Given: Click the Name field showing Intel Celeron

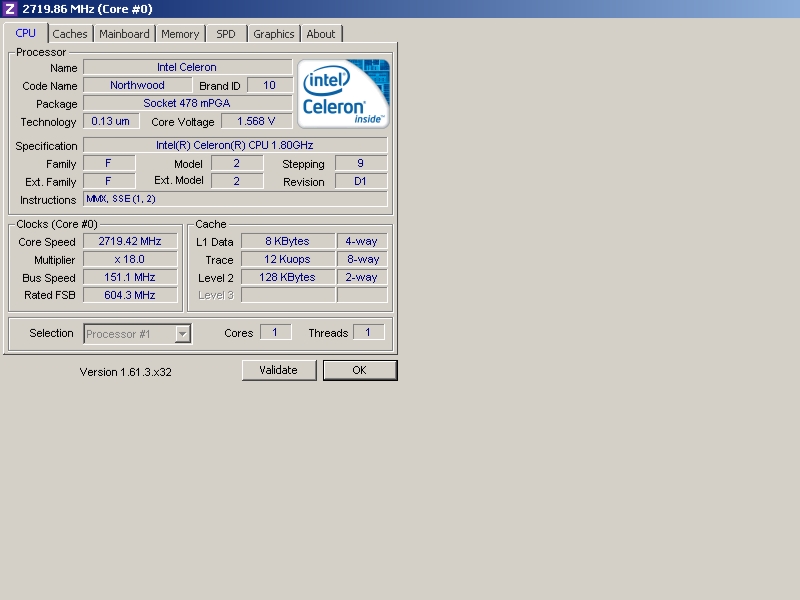Looking at the screenshot, I should 187,67.
